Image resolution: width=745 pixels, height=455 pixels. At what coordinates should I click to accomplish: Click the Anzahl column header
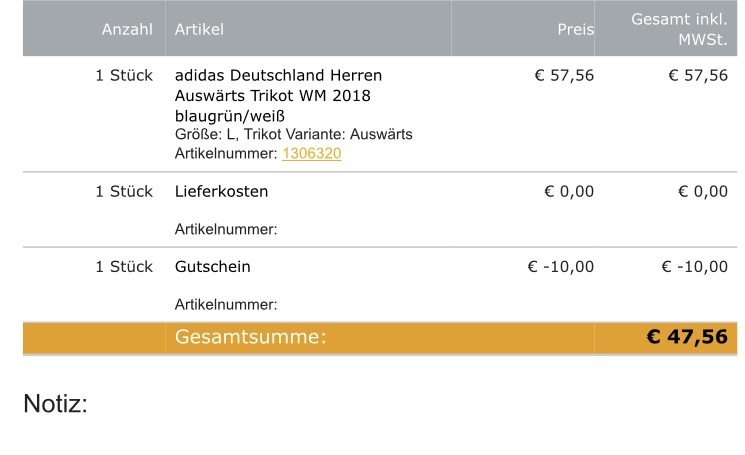click(127, 30)
